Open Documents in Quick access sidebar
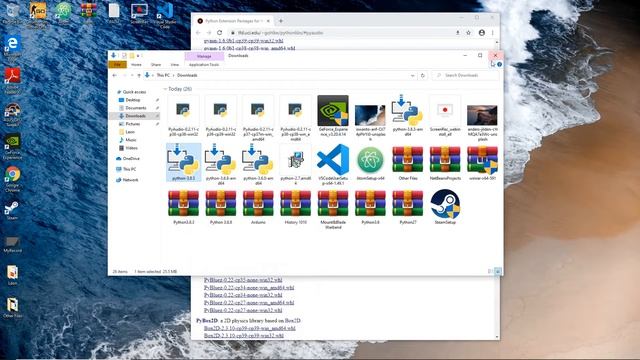 (136, 108)
